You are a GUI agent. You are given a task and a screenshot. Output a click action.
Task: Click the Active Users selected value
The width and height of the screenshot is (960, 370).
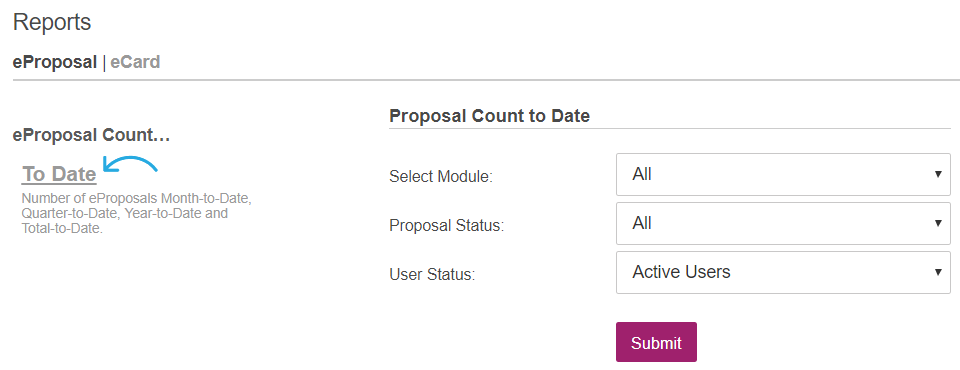coord(681,272)
